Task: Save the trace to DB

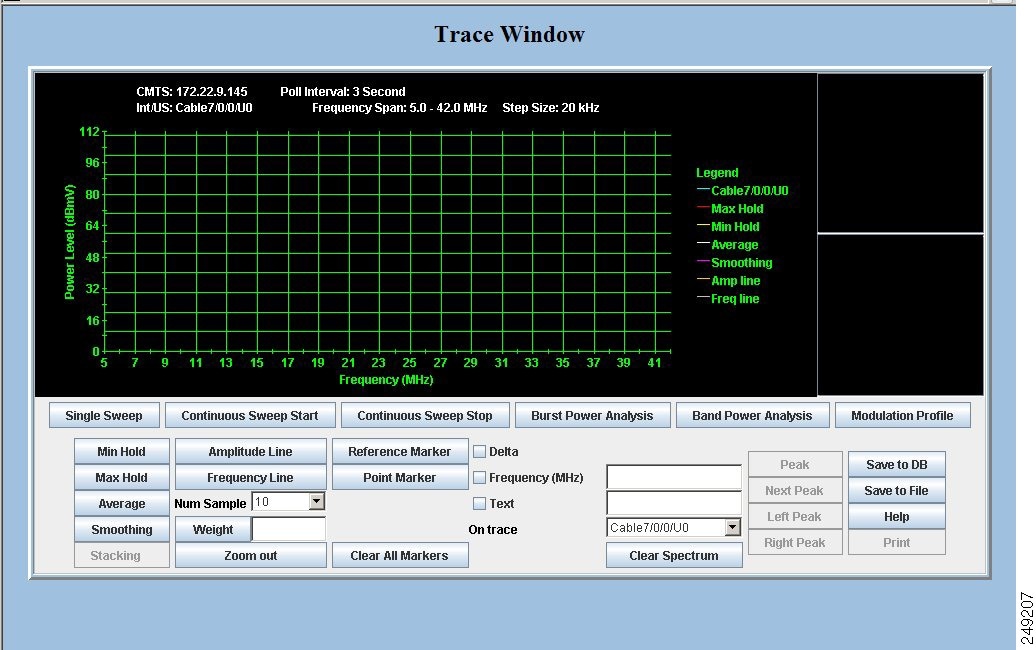Action: pos(896,465)
